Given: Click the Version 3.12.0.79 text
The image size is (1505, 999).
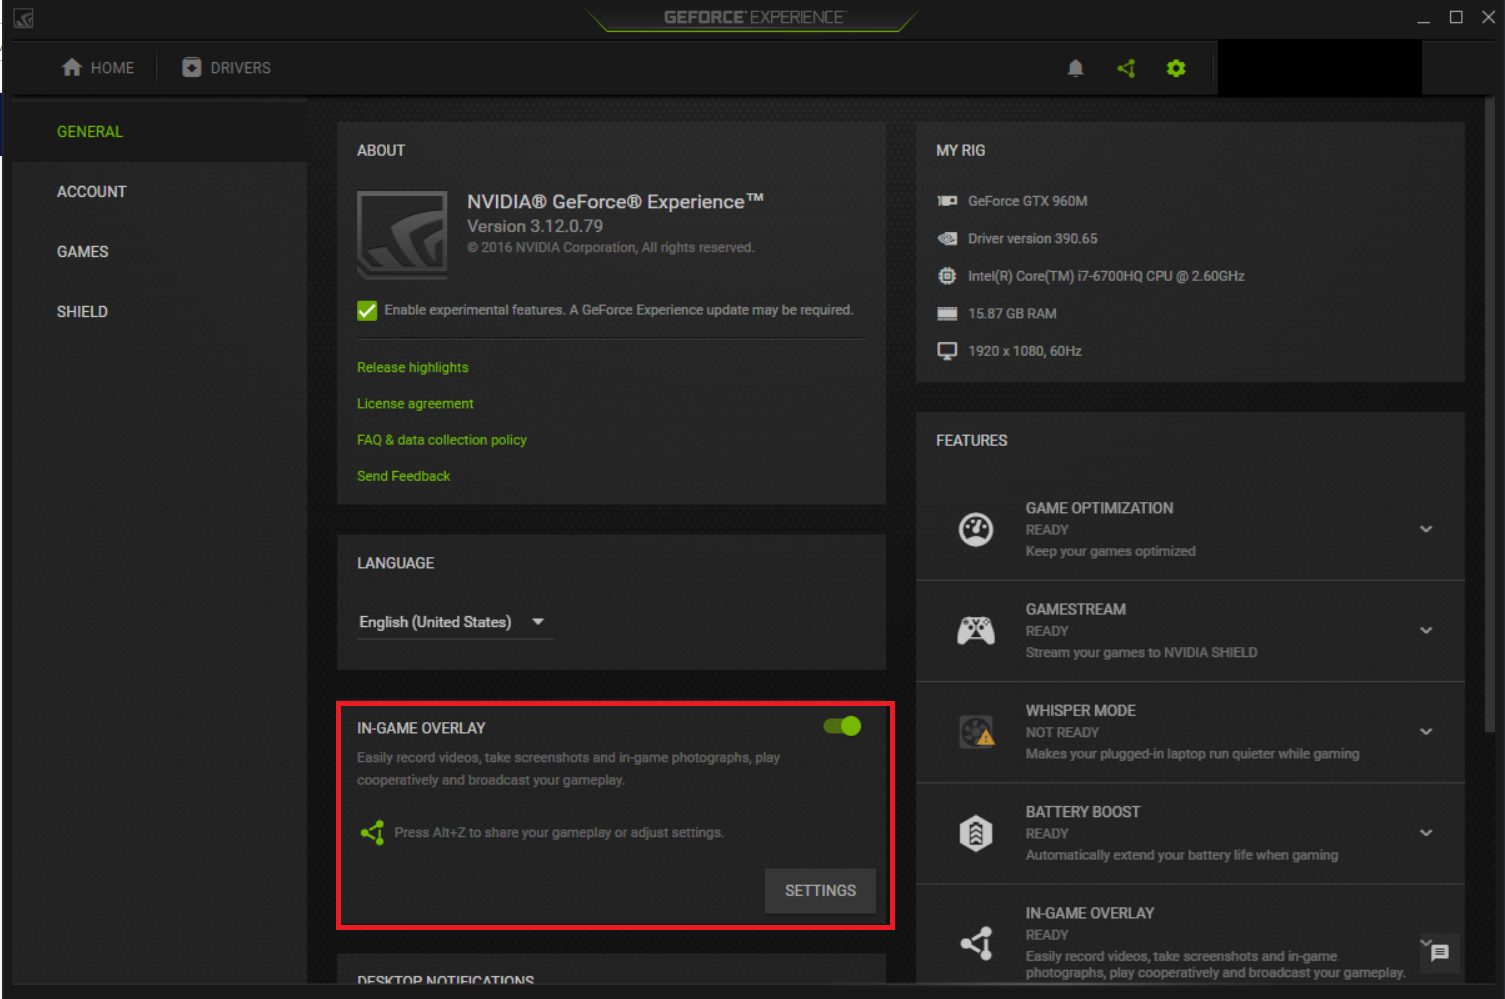Looking at the screenshot, I should pyautogui.click(x=535, y=226).
